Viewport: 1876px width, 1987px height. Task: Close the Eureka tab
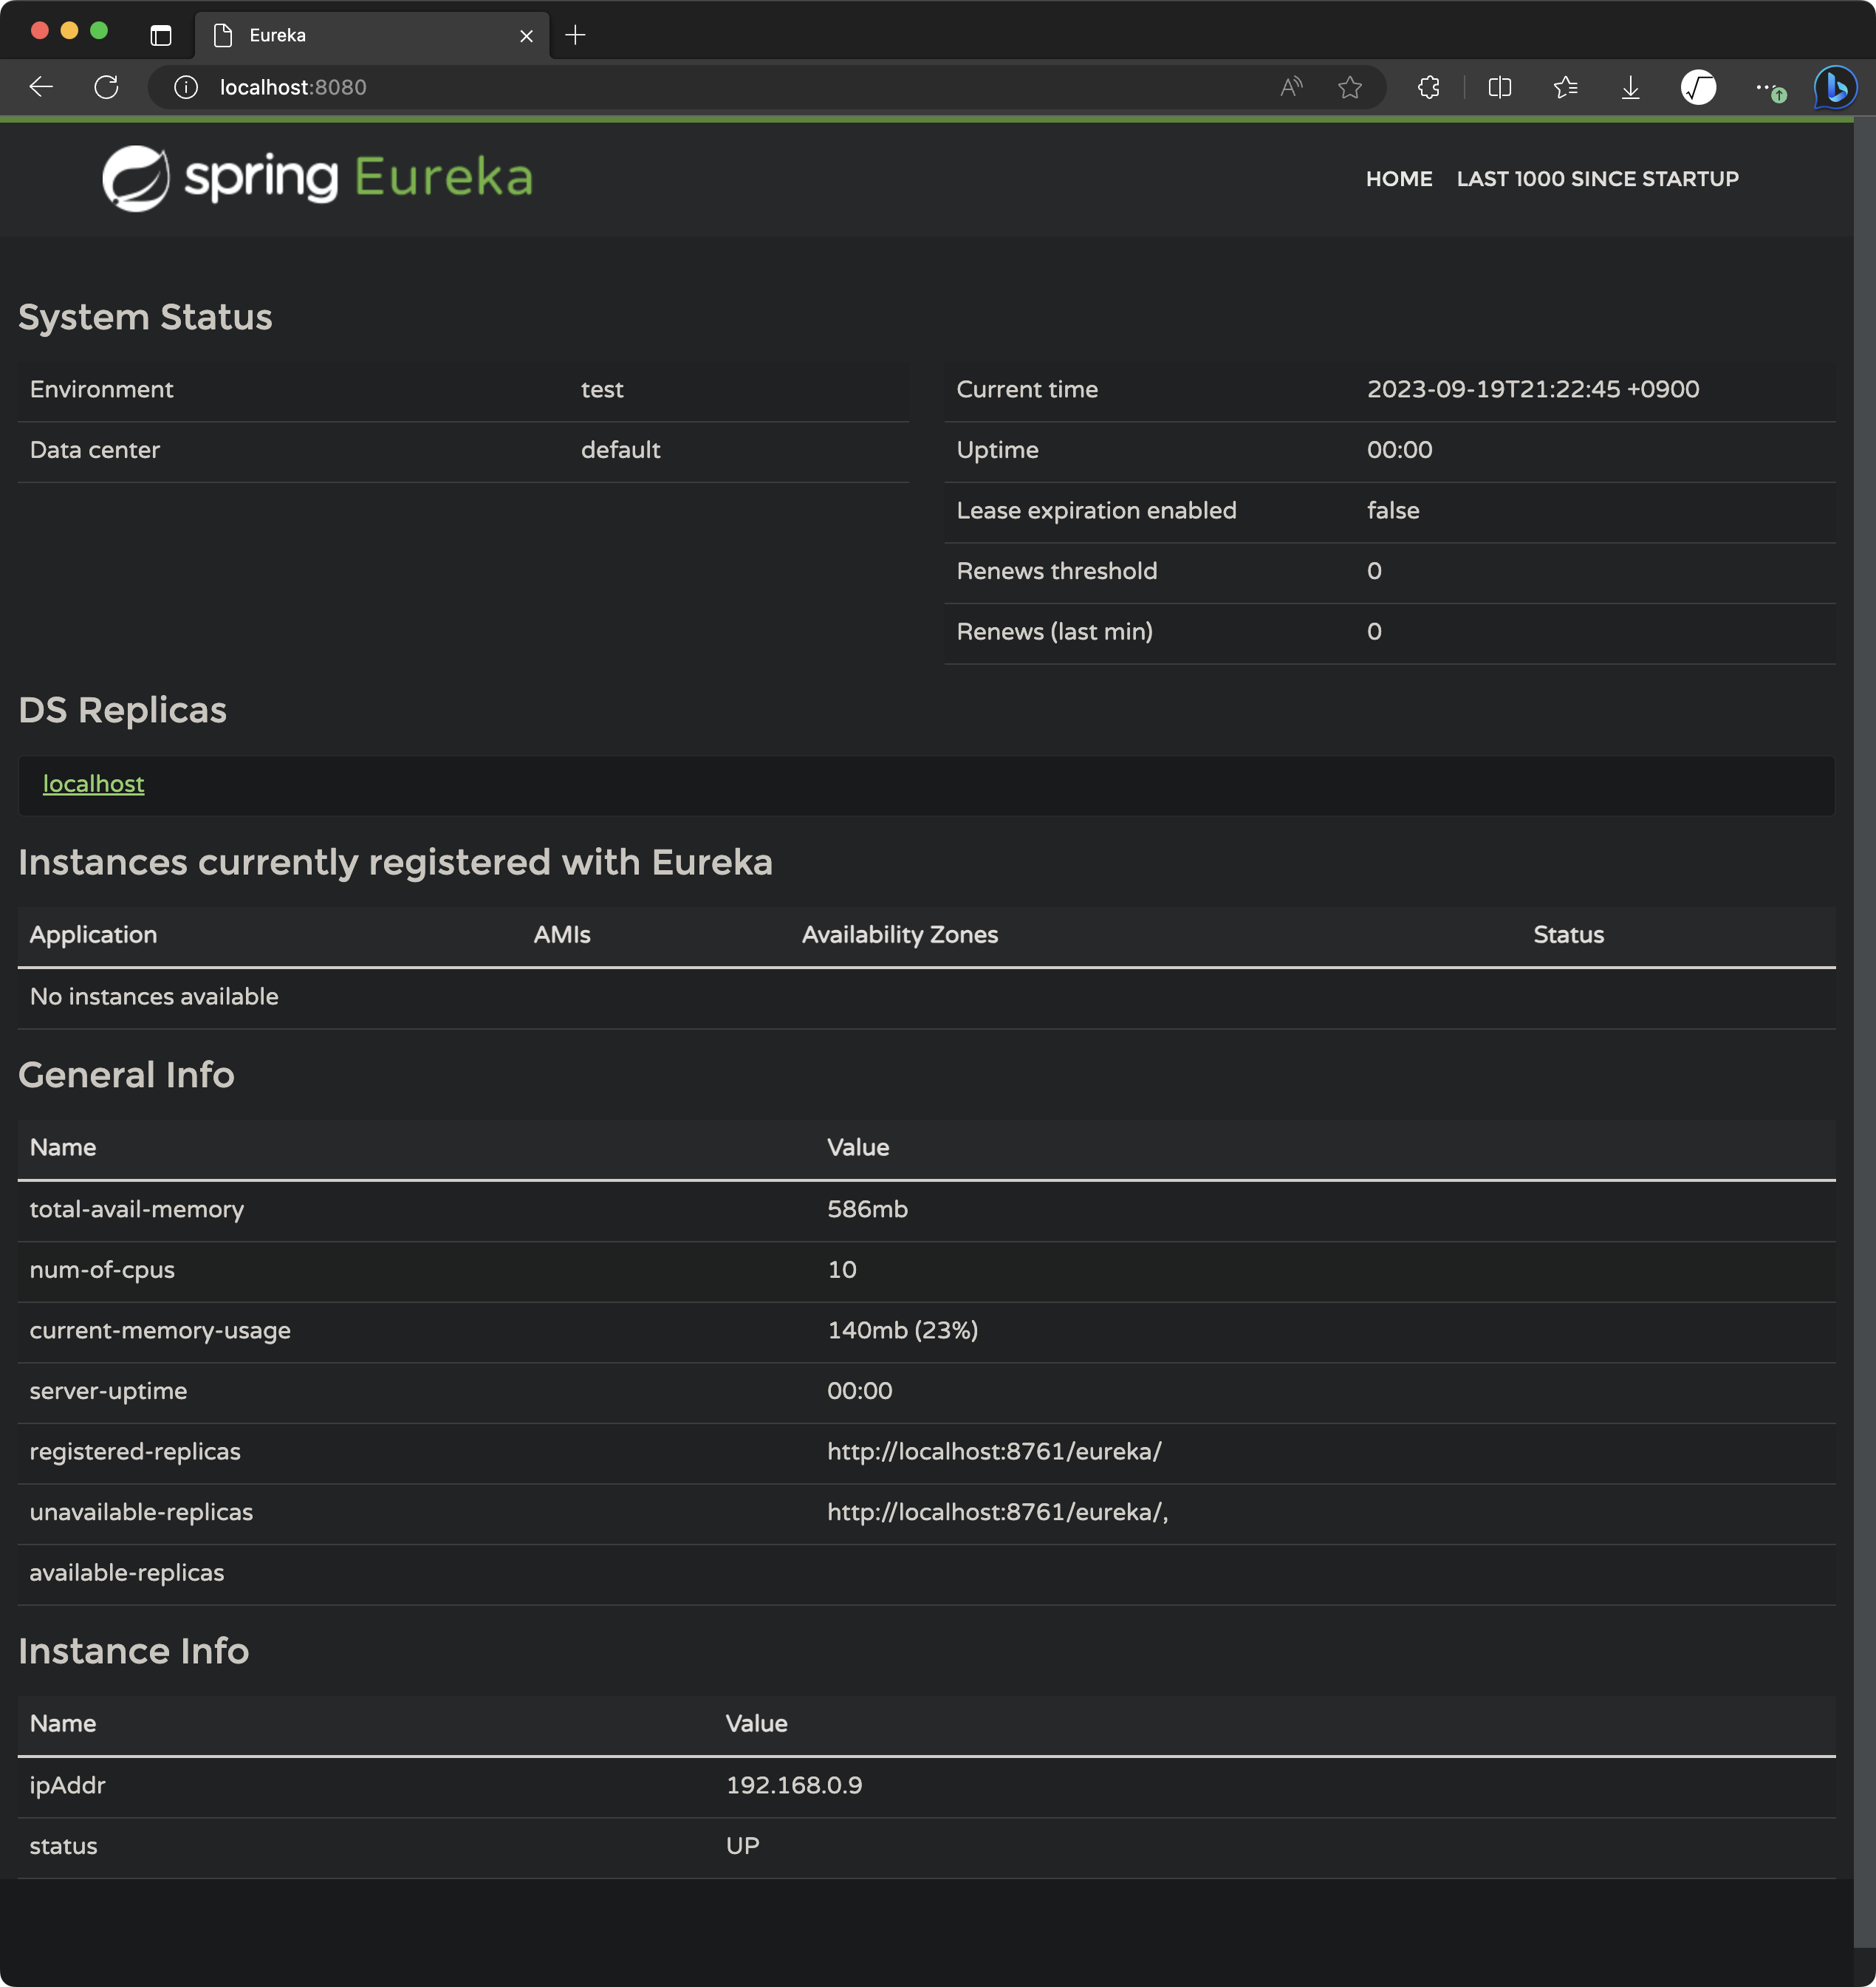tap(526, 36)
